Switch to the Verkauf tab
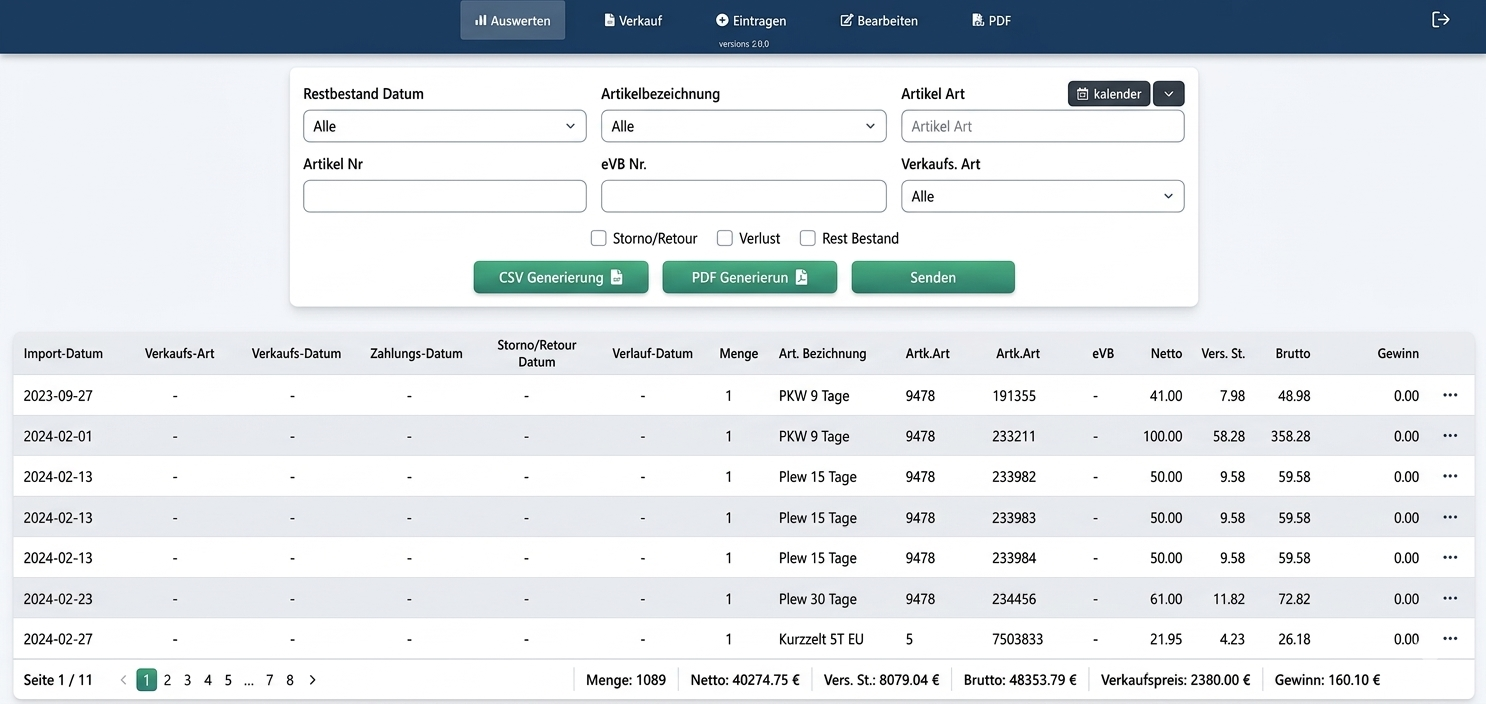The image size is (1486, 704). (633, 20)
